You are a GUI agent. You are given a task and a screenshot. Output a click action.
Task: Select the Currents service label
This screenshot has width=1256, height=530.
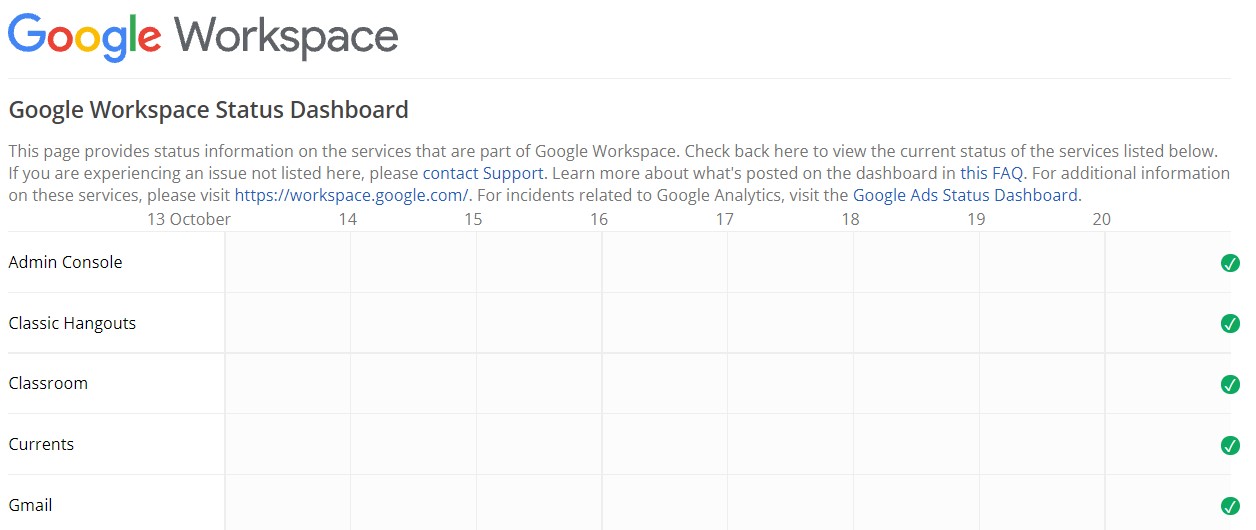click(41, 444)
